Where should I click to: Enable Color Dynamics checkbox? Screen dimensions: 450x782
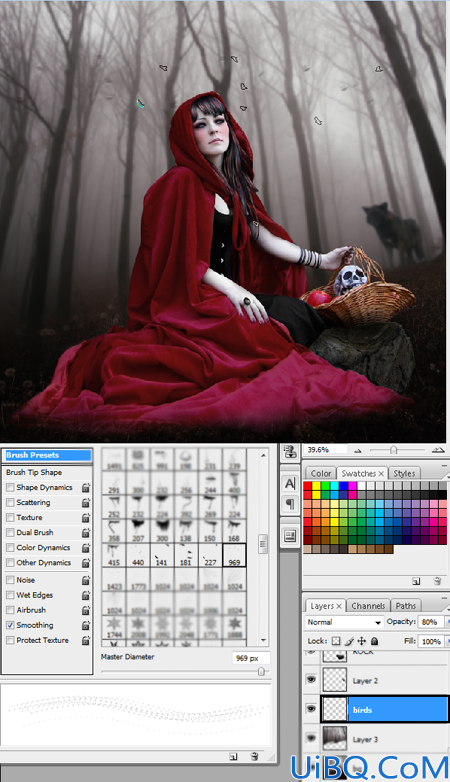pyautogui.click(x=10, y=547)
